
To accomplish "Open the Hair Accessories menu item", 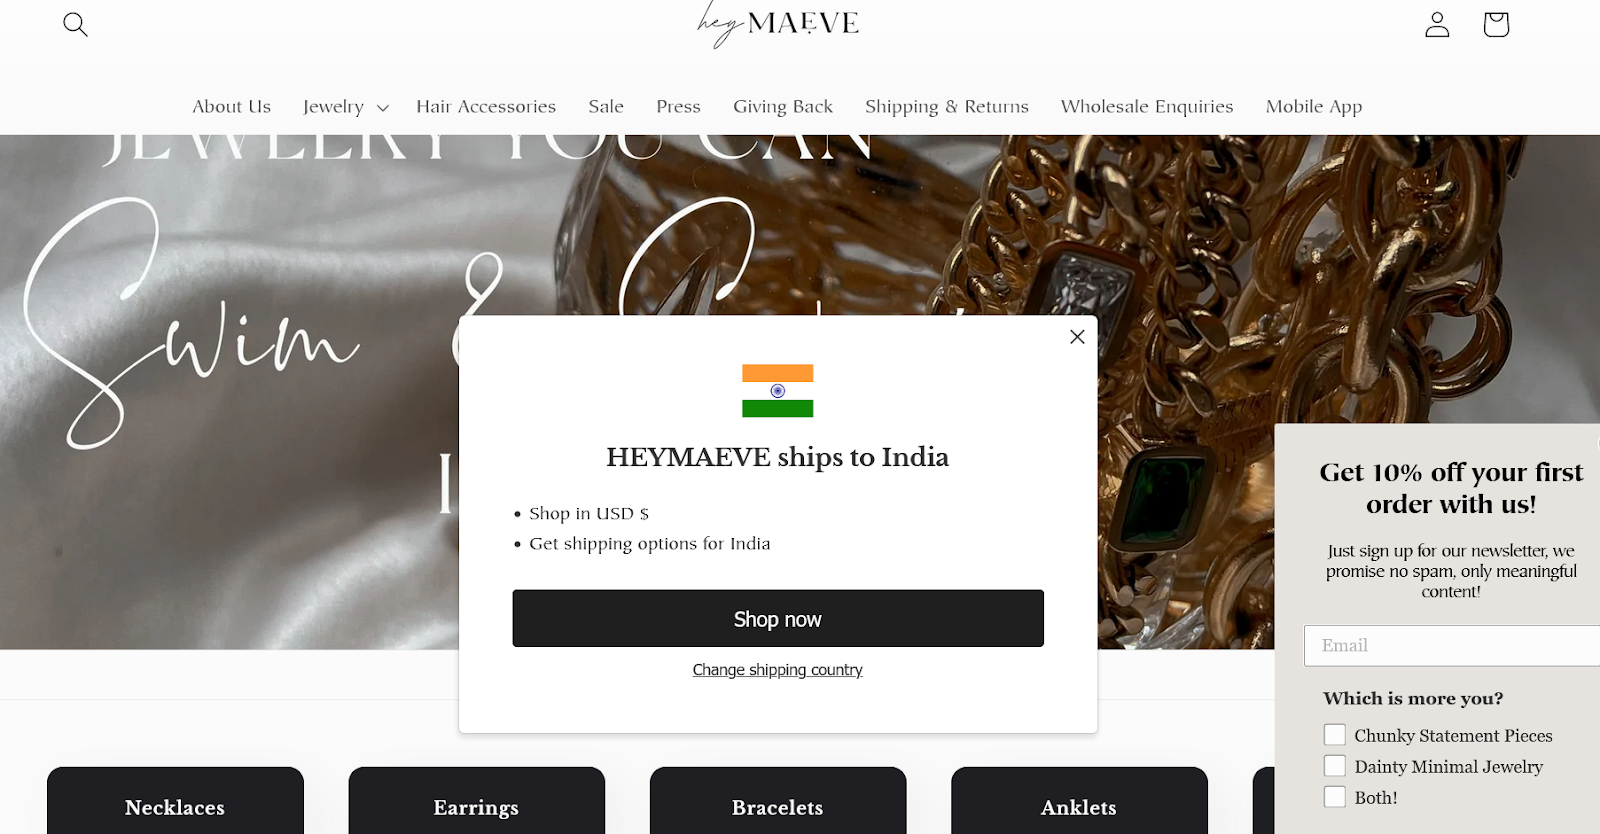I will coord(486,106).
